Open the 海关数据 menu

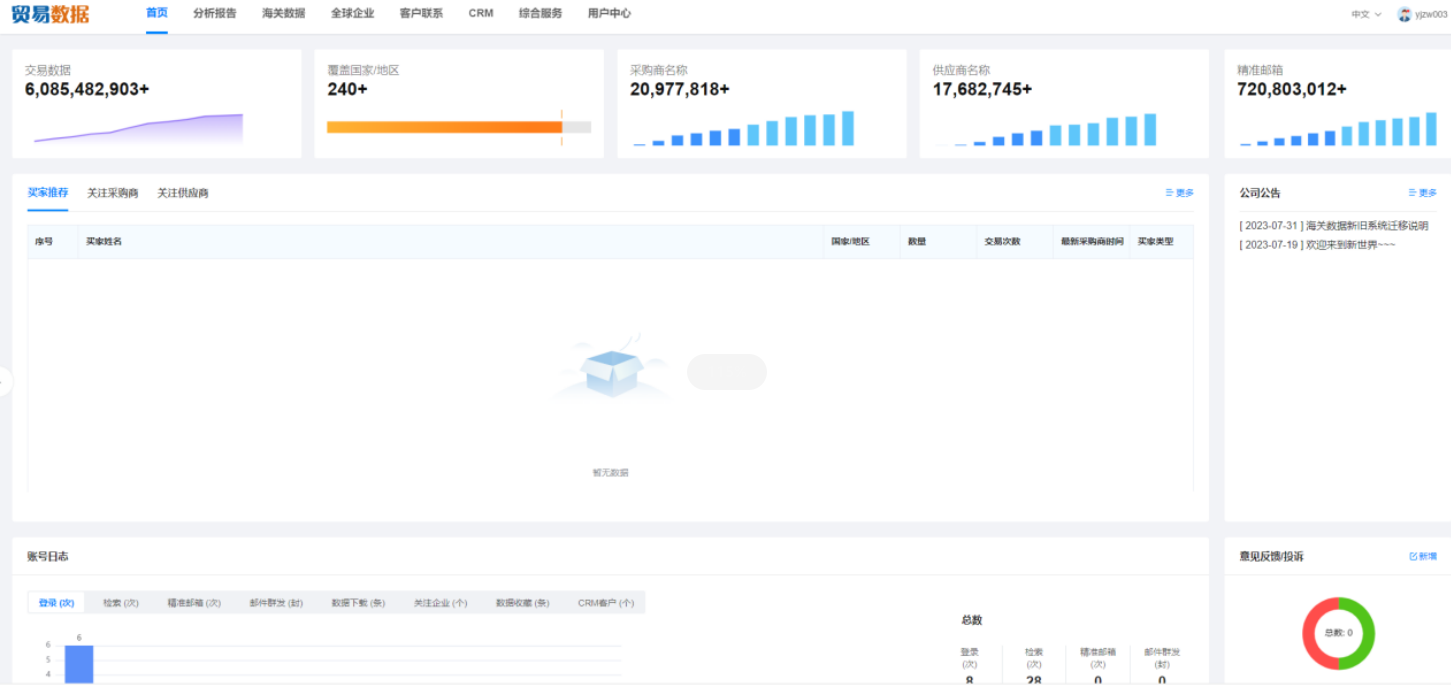(x=283, y=14)
